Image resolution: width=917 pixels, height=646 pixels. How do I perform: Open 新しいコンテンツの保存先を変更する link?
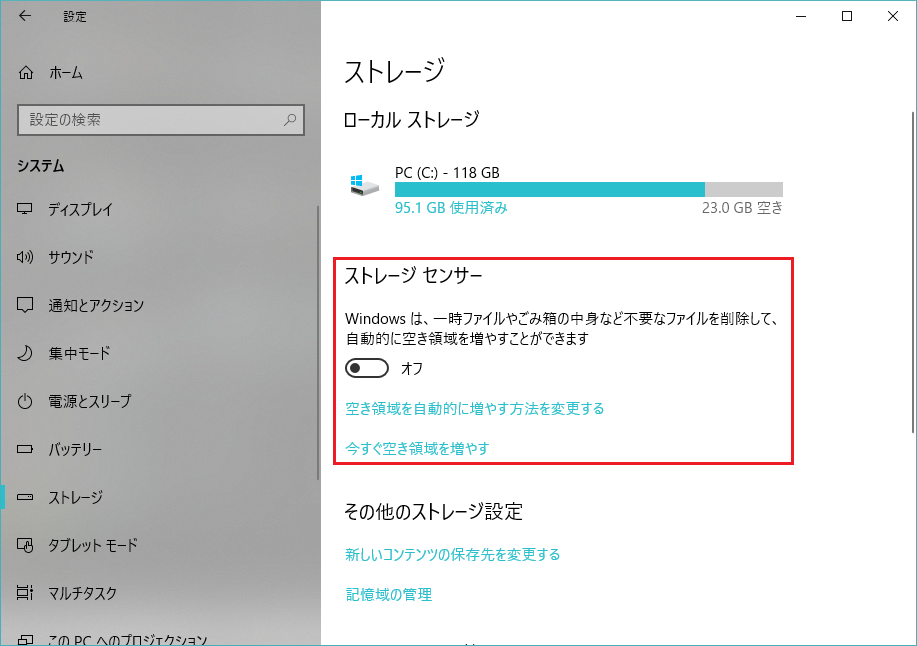452,554
